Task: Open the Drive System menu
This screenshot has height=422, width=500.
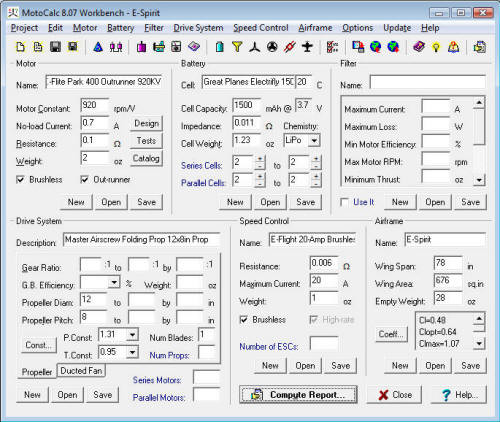Action: (x=198, y=28)
